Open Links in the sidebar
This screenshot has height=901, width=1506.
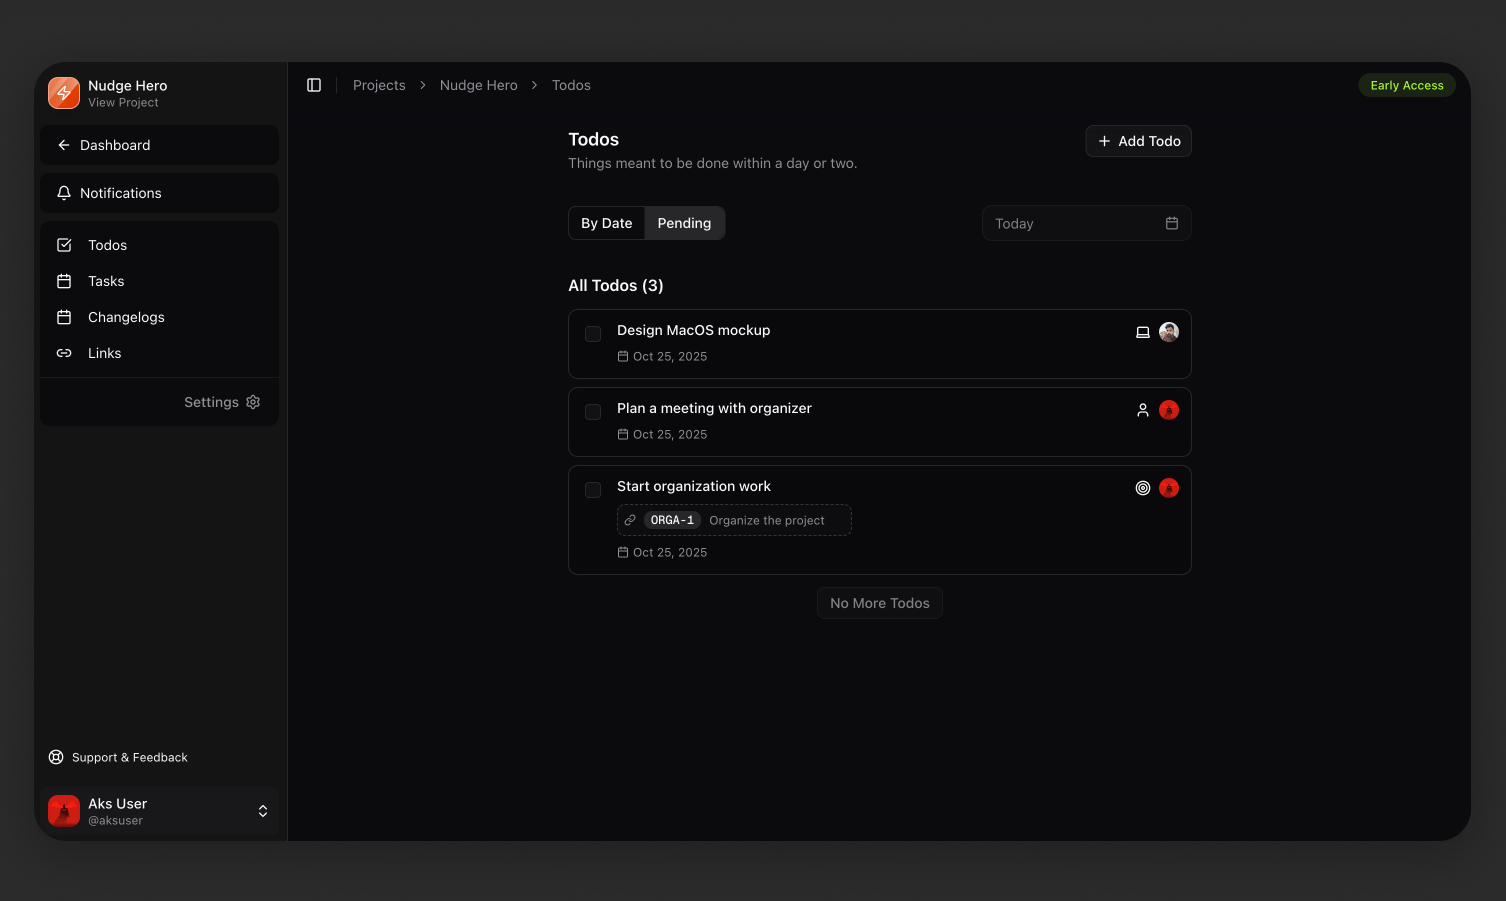click(160, 353)
